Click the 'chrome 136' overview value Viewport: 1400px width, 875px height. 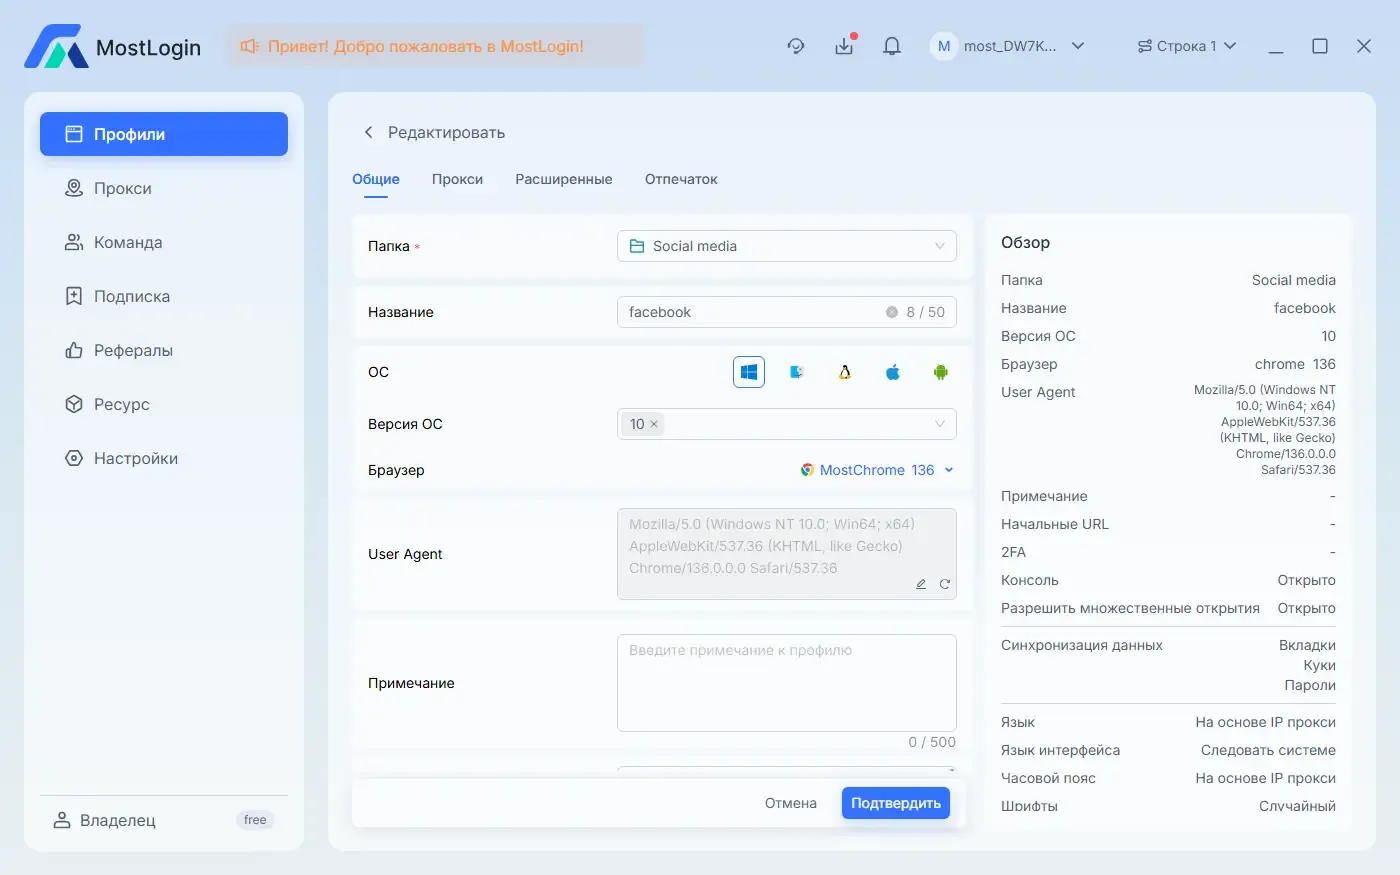(1295, 364)
